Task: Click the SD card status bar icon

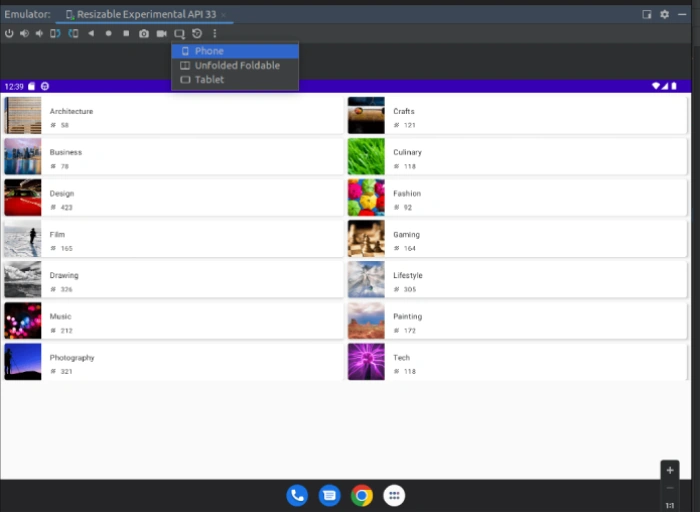Action: point(31,86)
